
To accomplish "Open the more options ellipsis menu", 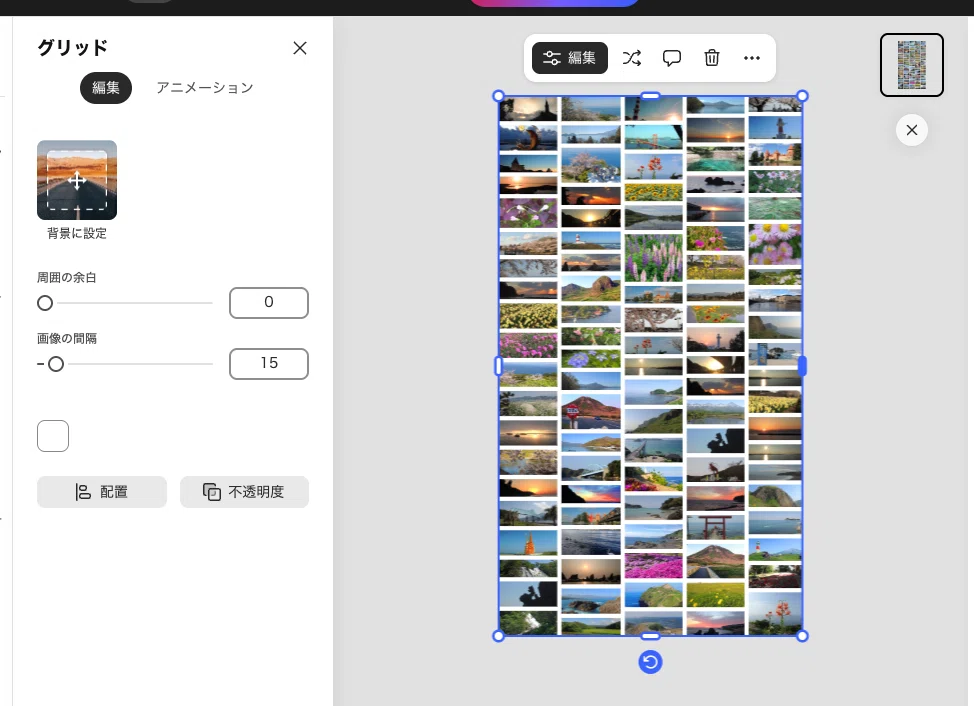I will (752, 58).
